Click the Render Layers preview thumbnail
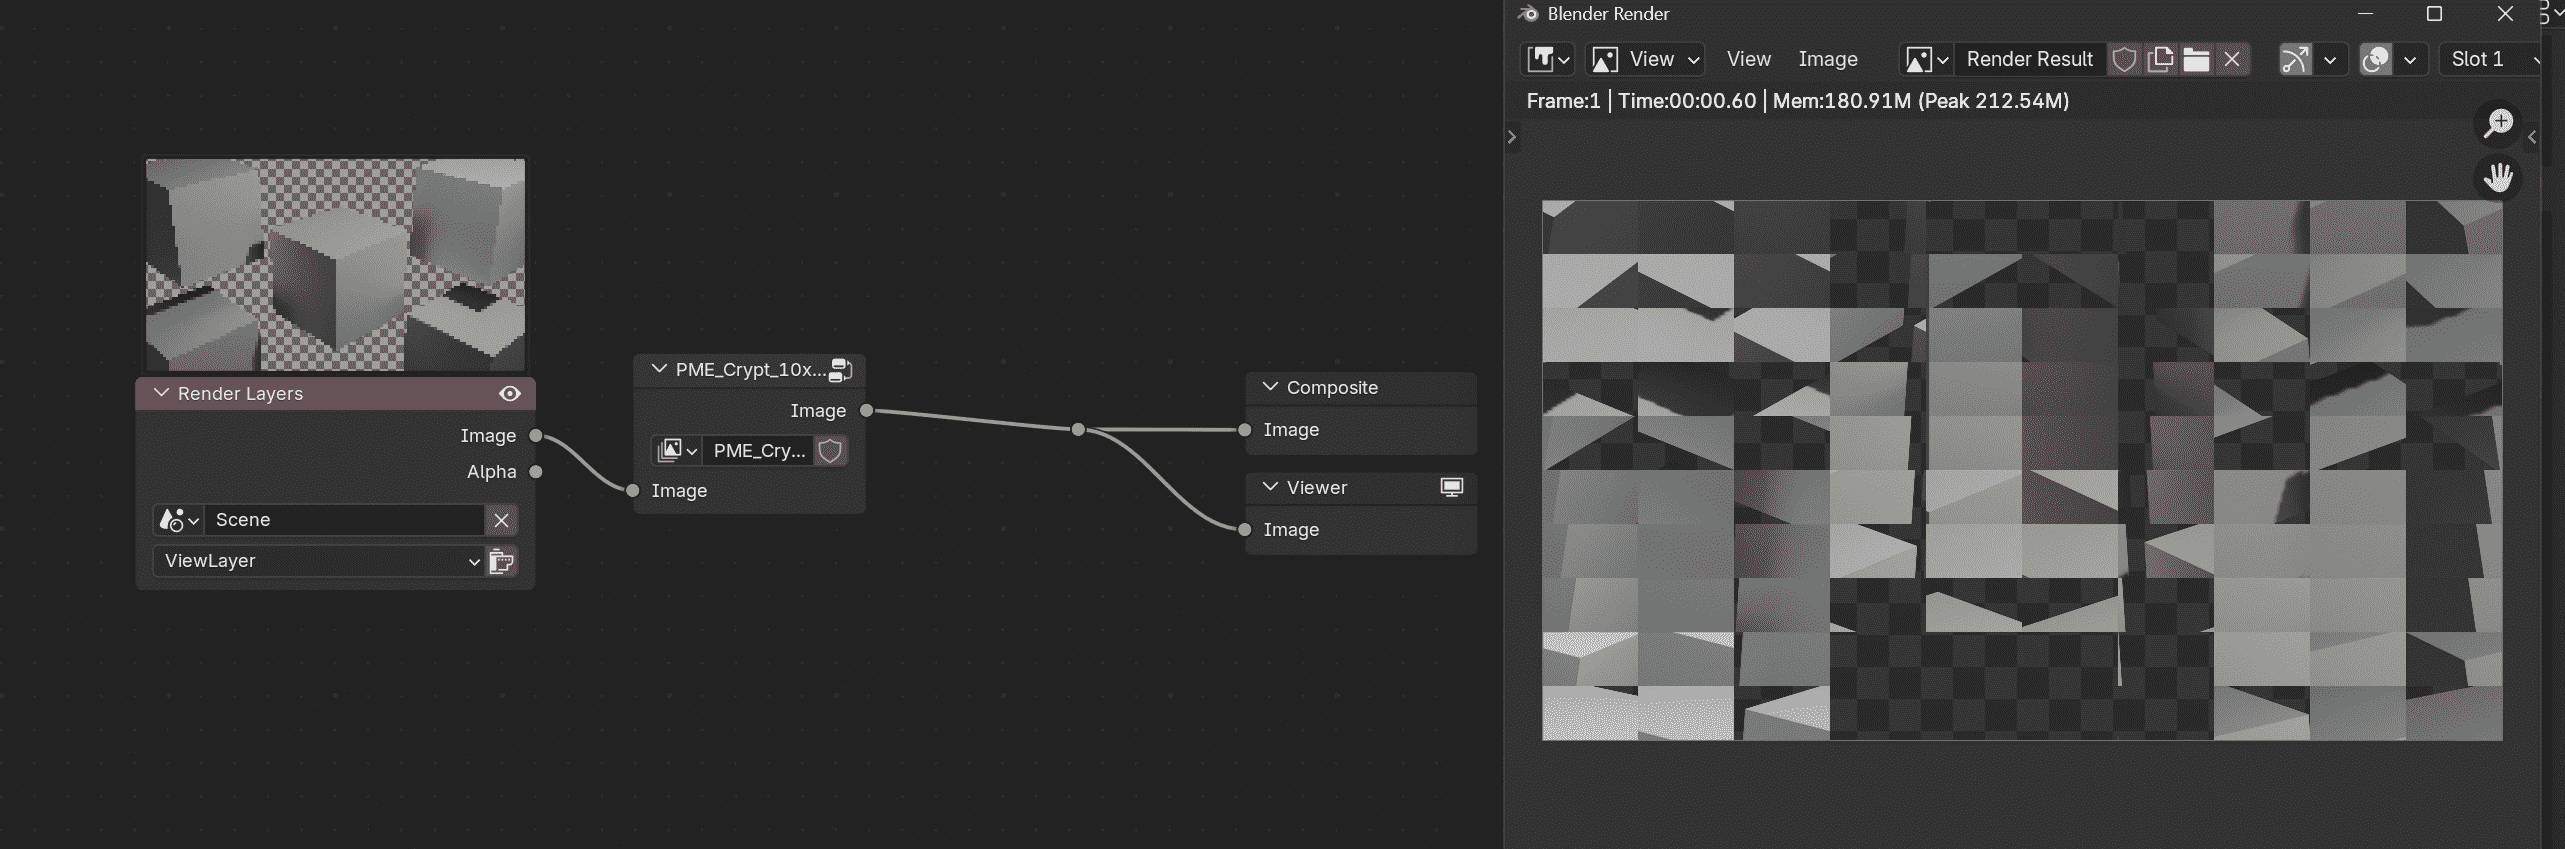This screenshot has height=849, width=2565. [x=335, y=264]
